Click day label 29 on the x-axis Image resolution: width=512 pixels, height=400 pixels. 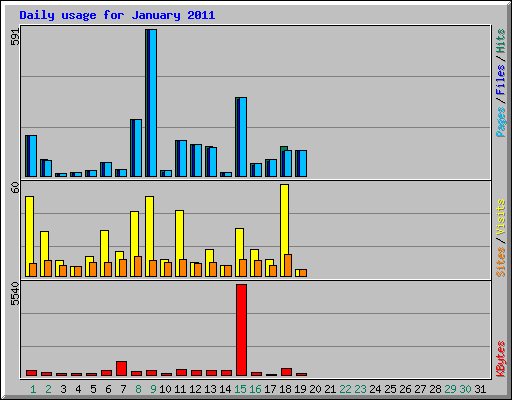click(450, 389)
